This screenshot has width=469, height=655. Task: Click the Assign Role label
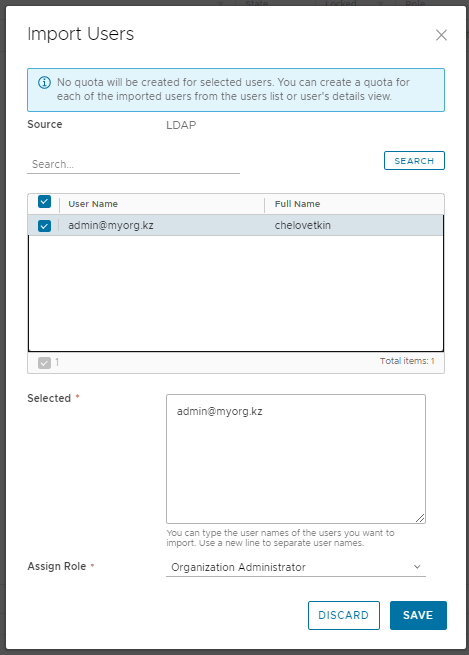tap(57, 566)
